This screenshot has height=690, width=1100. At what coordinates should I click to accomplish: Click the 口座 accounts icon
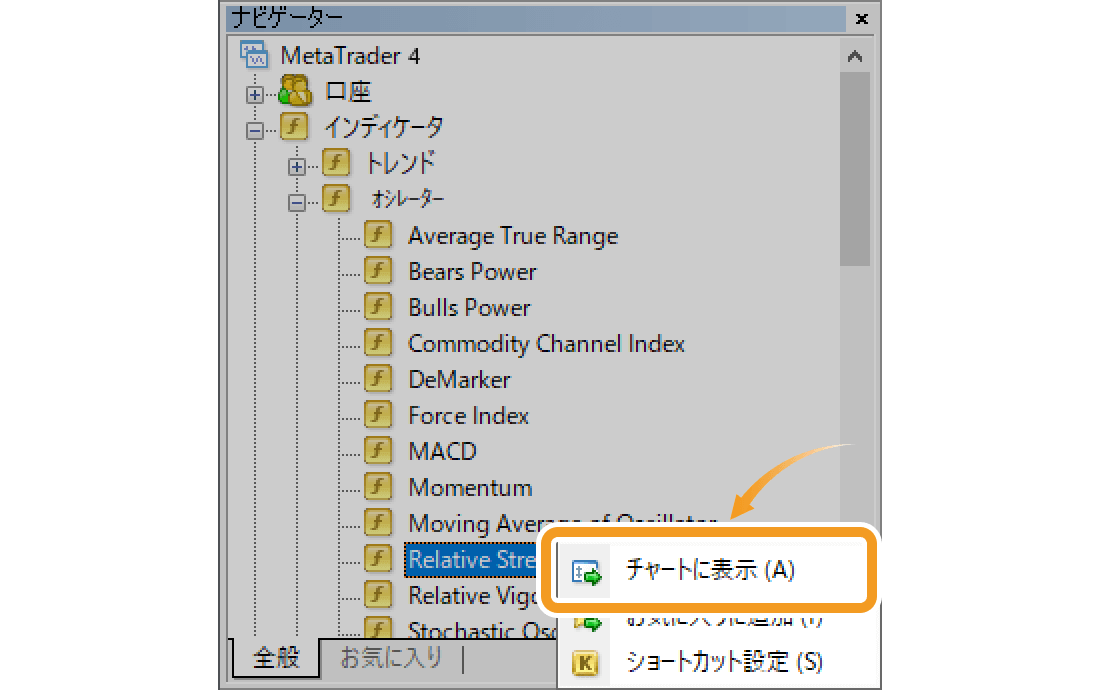295,90
